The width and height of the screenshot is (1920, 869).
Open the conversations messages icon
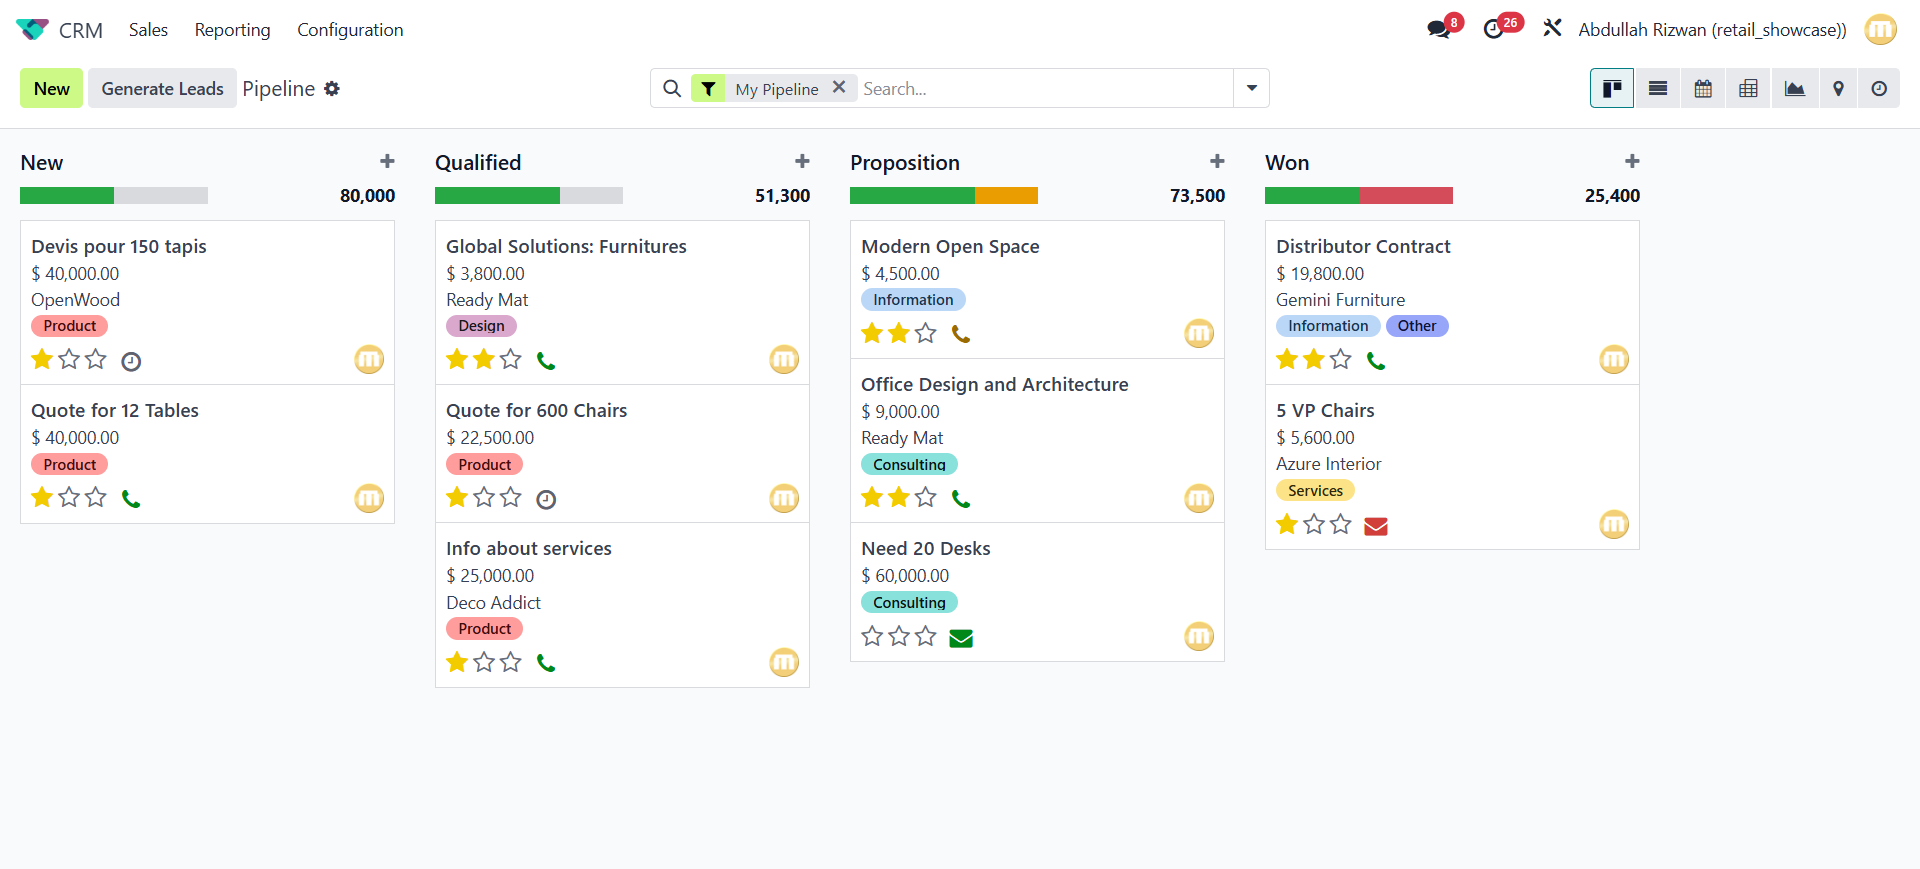click(x=1438, y=29)
